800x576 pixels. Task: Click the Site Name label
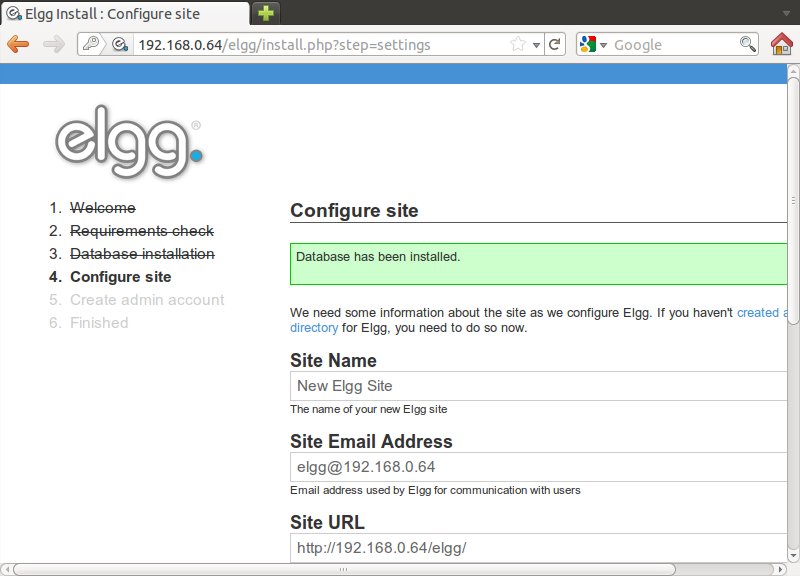coord(333,361)
